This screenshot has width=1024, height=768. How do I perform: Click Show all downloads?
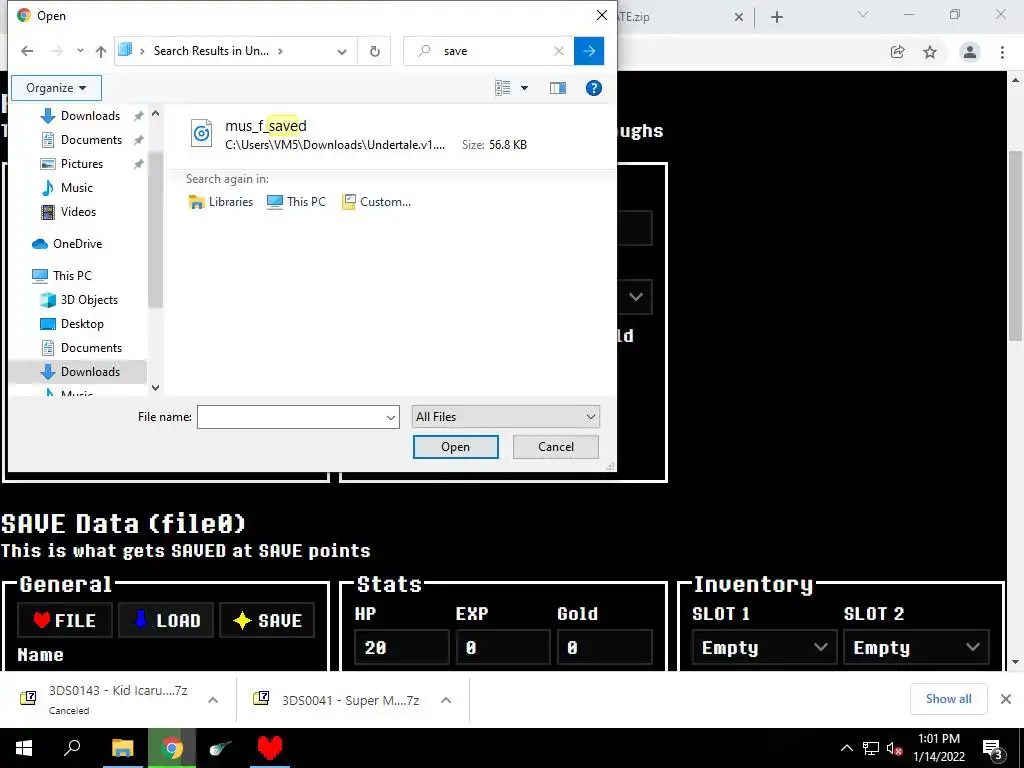(948, 699)
